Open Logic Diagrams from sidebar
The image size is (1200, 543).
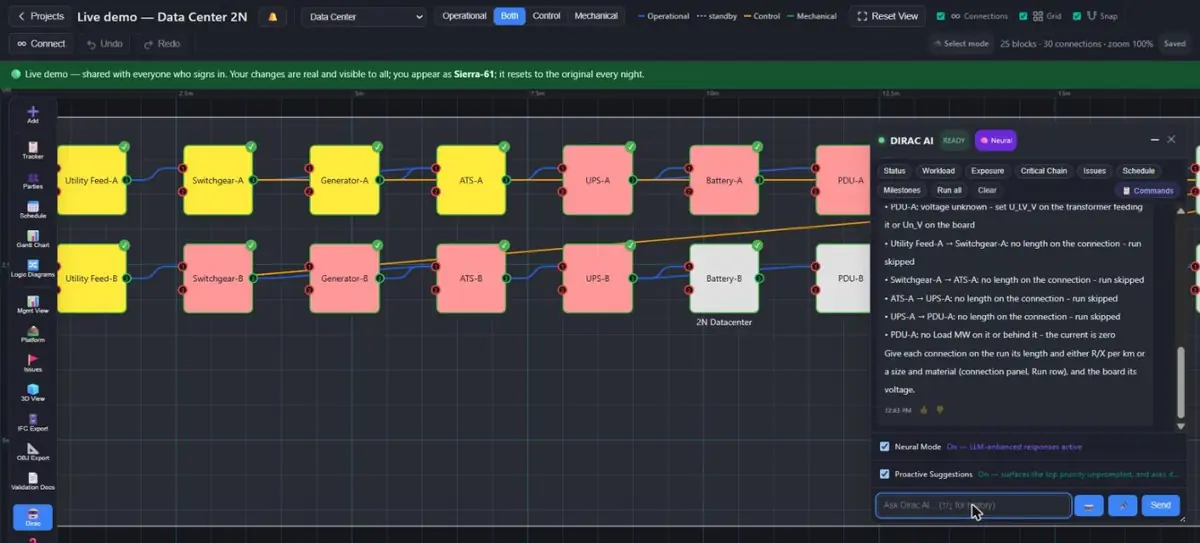coord(33,268)
